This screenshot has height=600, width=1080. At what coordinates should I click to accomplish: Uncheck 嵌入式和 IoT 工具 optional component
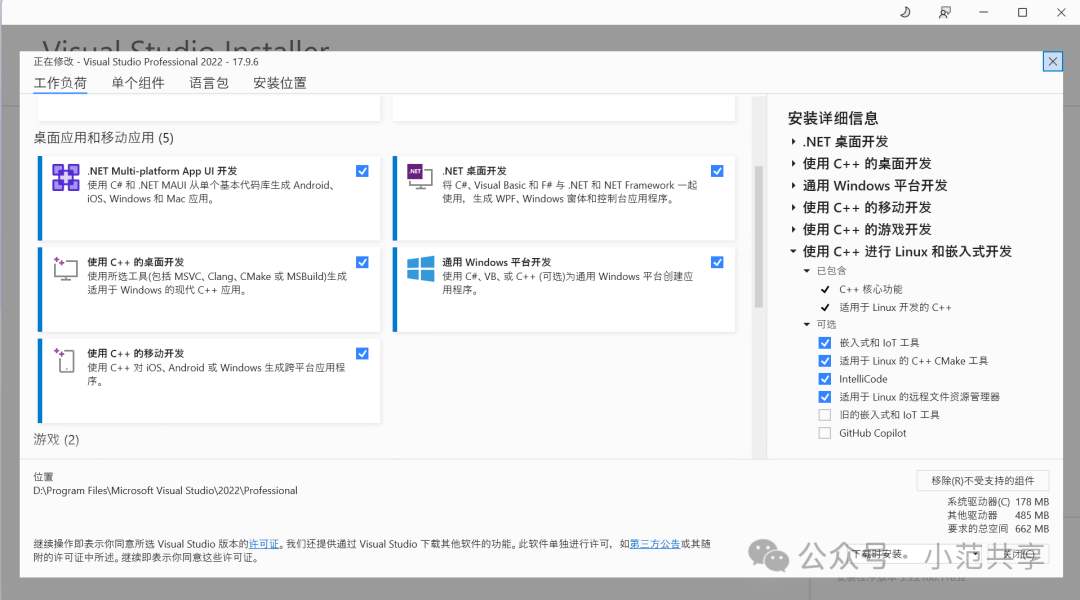click(x=824, y=342)
